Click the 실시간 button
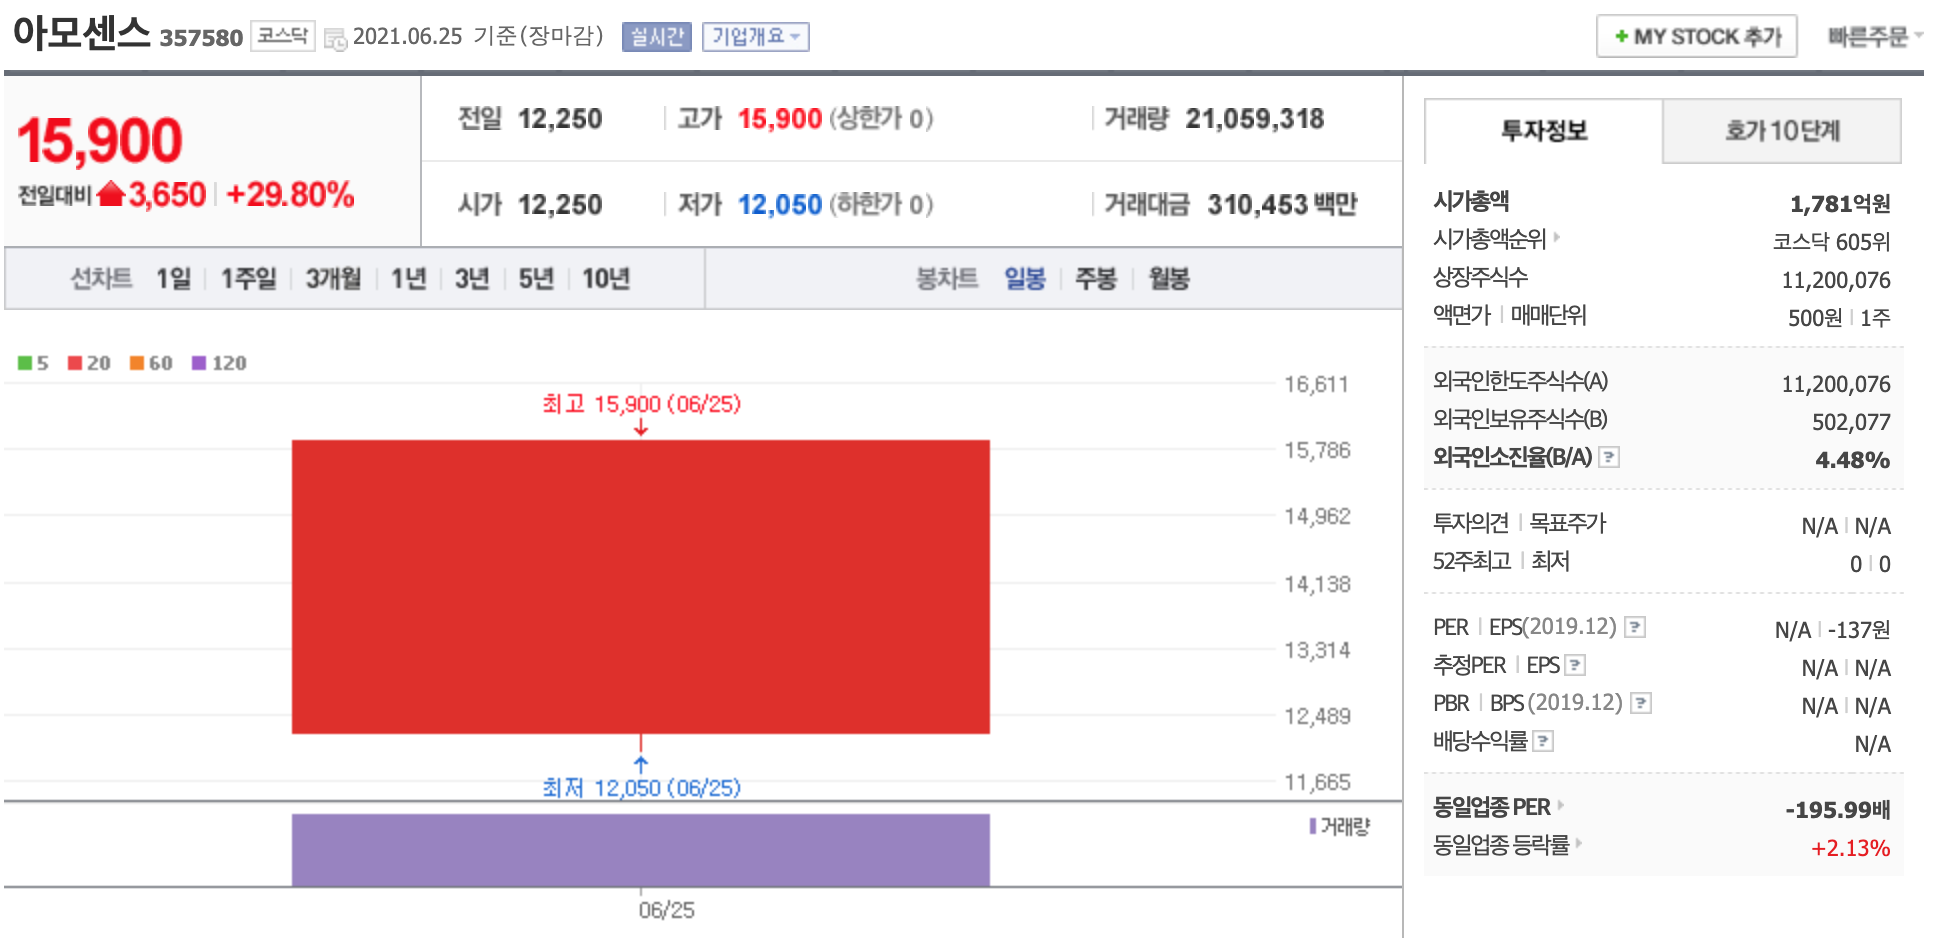Screen dimensions: 1938x938 (657, 37)
